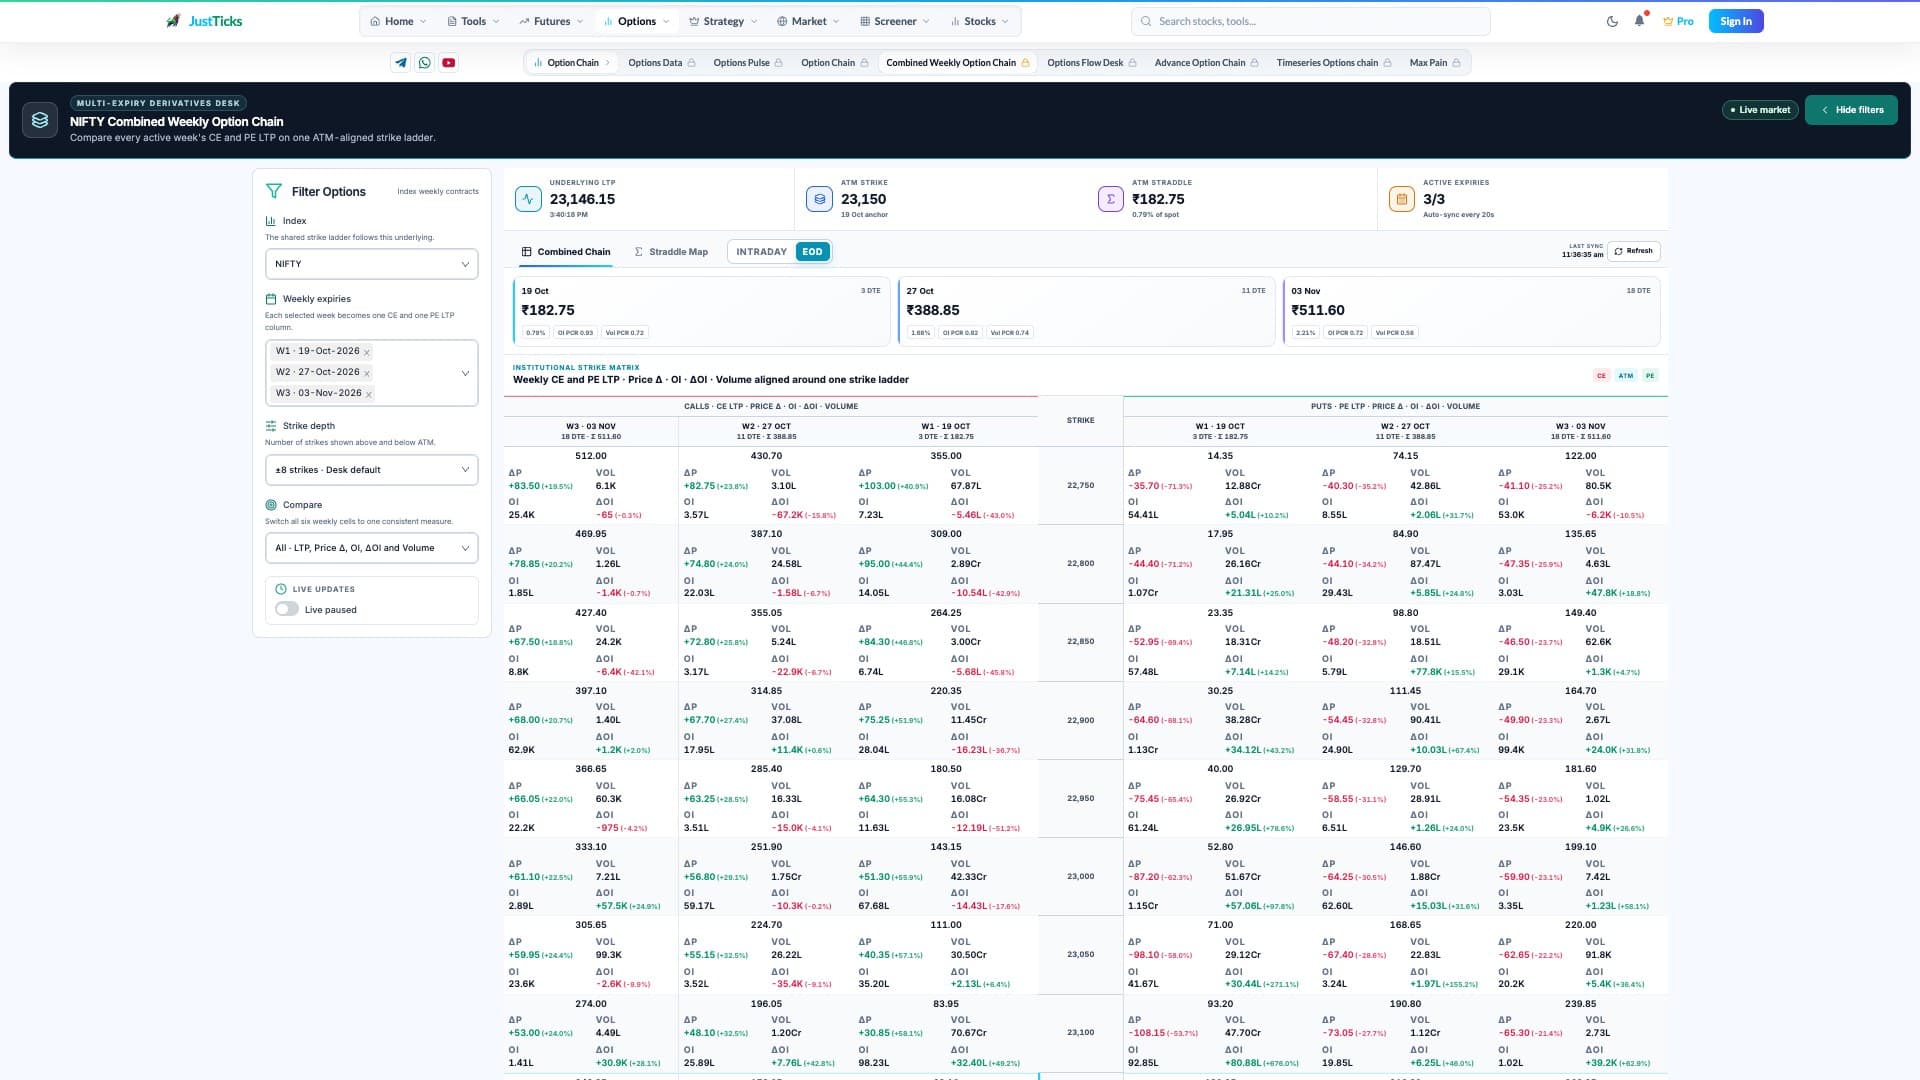Open the WhatsApp share icon

point(425,62)
